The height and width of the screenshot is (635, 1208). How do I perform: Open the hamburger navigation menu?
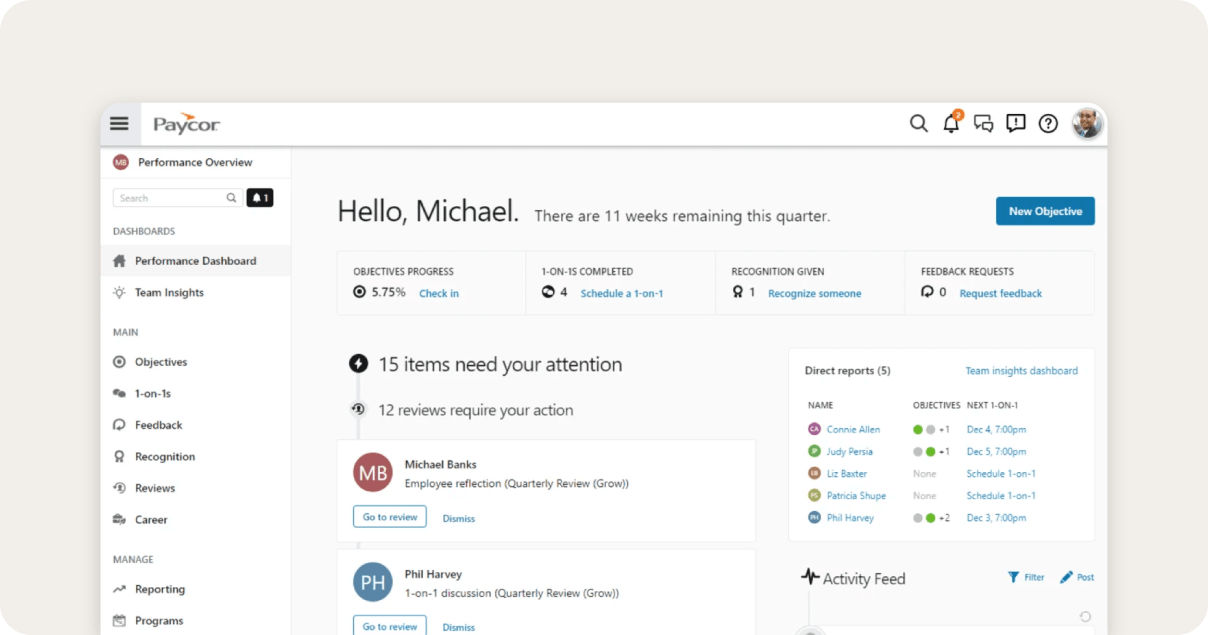tap(119, 124)
